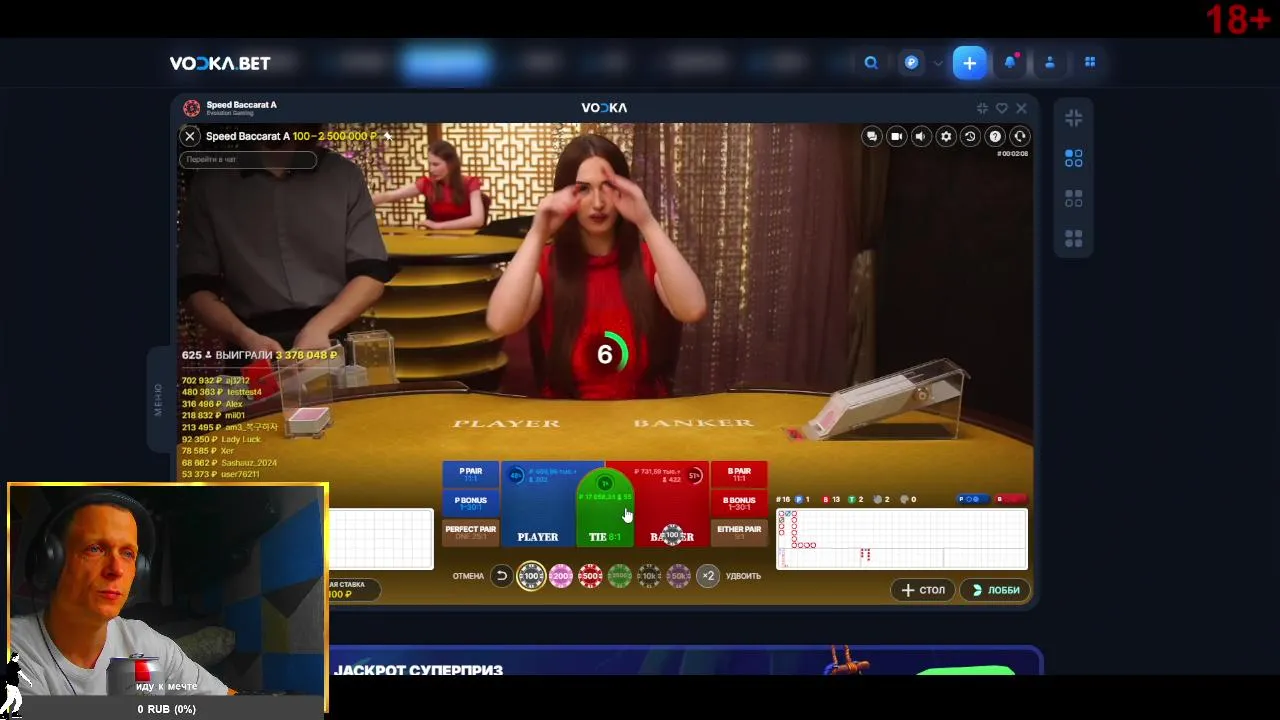This screenshot has height=720, width=1280.
Task: Place a B PAIR 11:1 bet
Action: [x=739, y=474]
